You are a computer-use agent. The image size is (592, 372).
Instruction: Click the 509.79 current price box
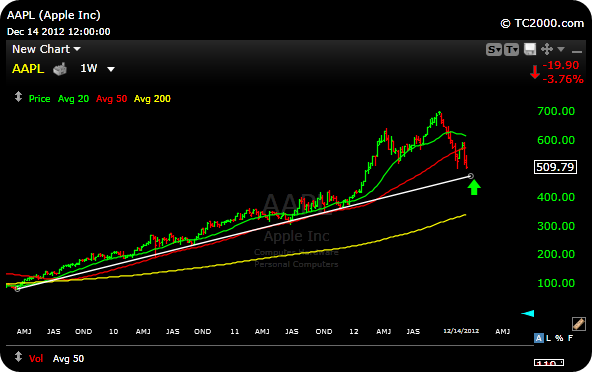pyautogui.click(x=555, y=167)
